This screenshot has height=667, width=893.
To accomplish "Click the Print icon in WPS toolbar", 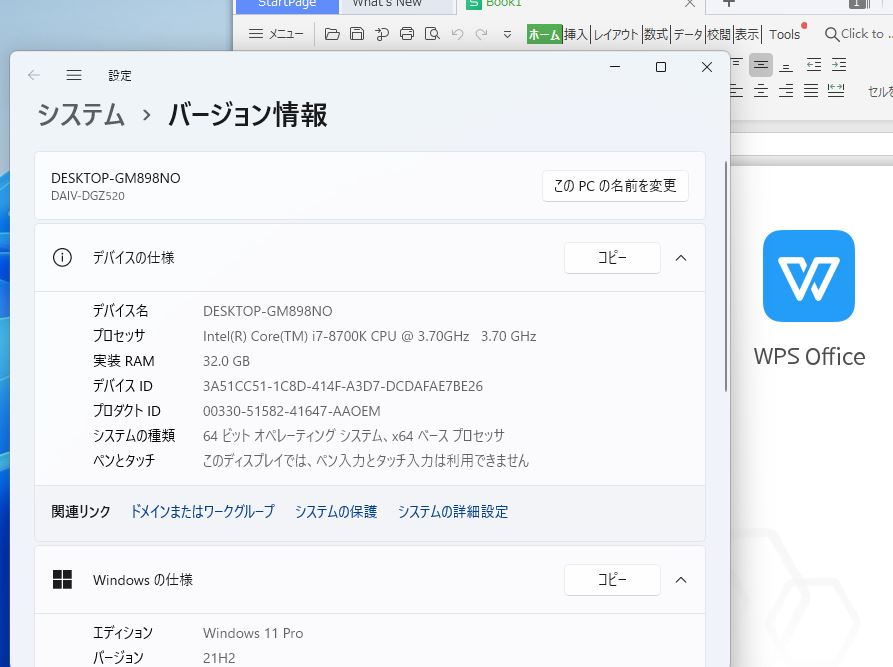I will point(407,34).
